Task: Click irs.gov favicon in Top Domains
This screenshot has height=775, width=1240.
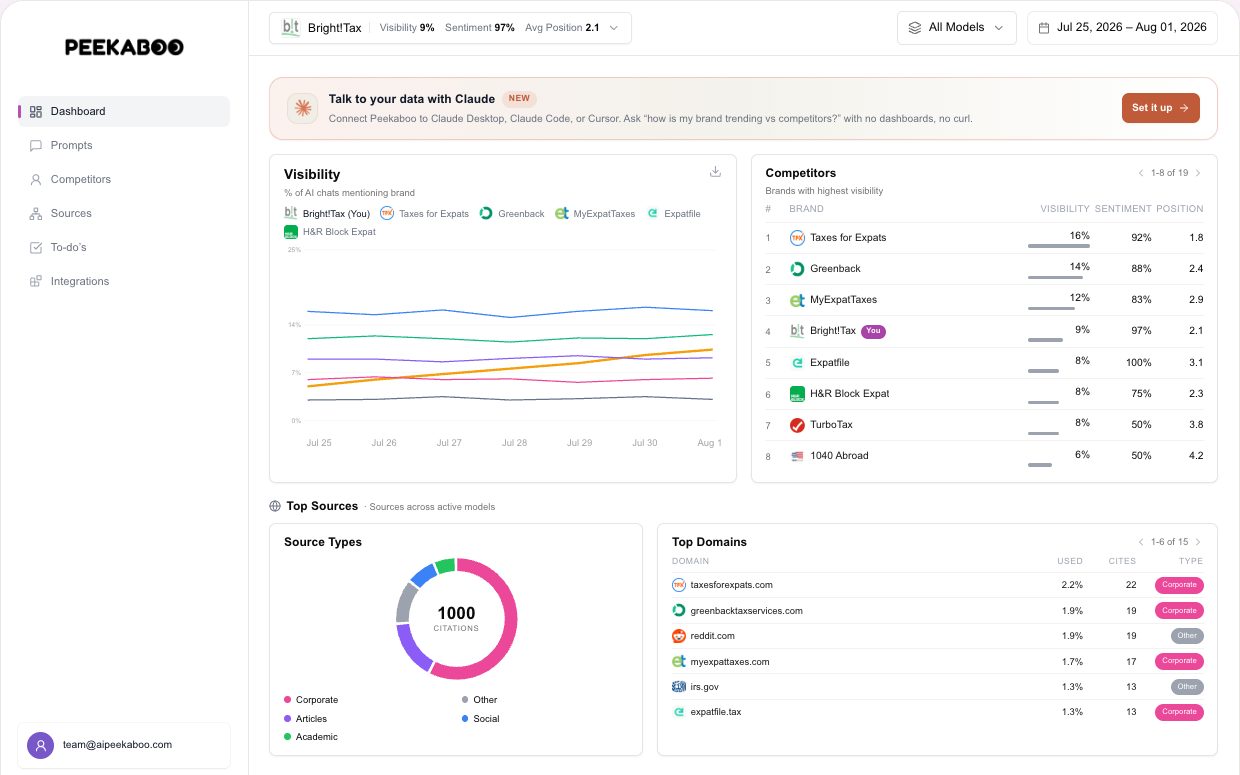Action: tap(679, 687)
